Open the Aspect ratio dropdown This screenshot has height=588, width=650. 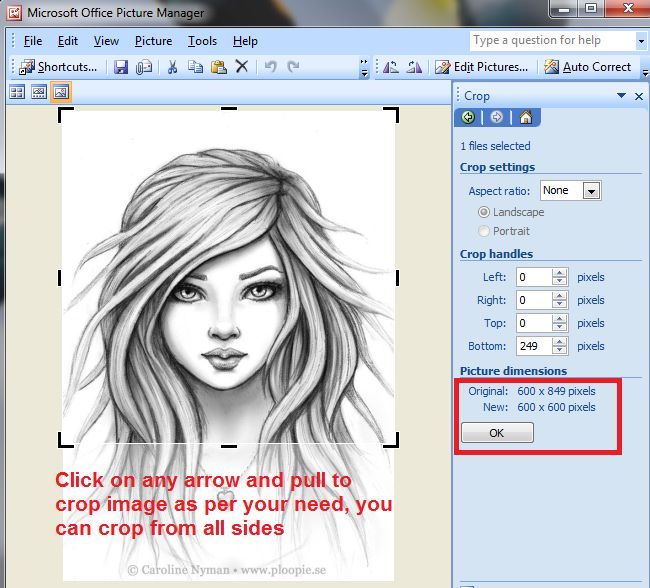click(x=591, y=191)
